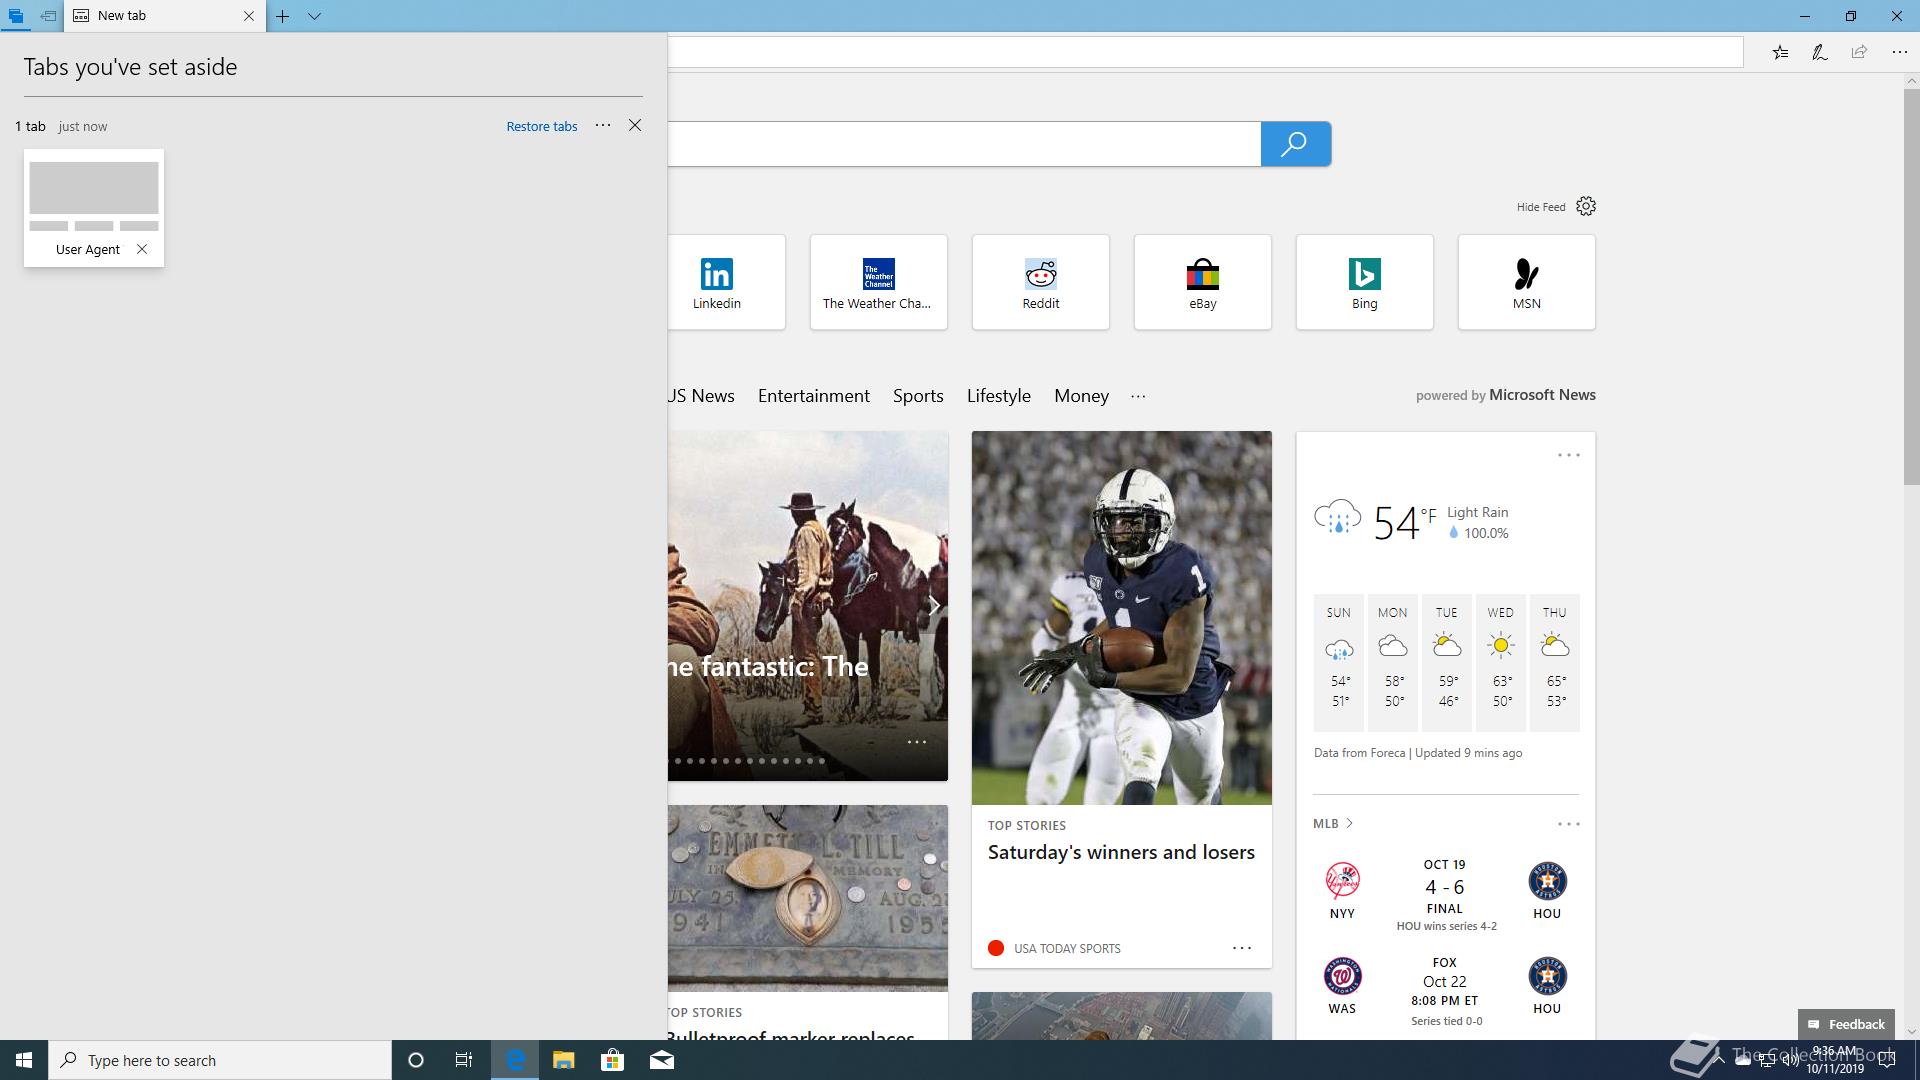Open the Saturday's winners and losers story
The image size is (1920, 1080).
click(1121, 852)
